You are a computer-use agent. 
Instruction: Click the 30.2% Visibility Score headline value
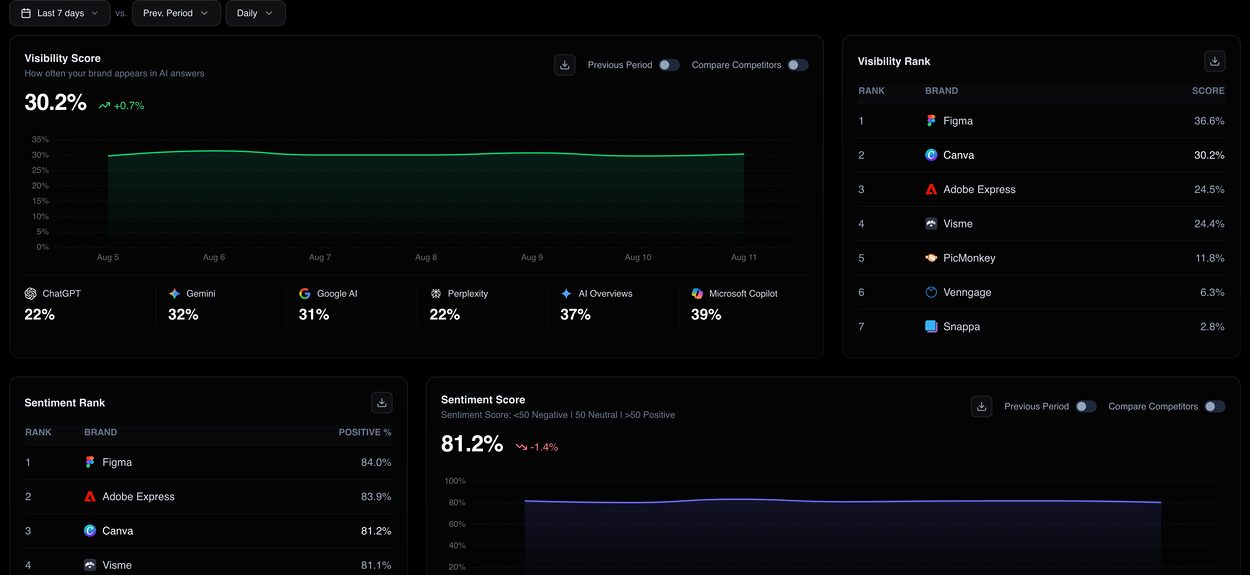click(x=56, y=103)
